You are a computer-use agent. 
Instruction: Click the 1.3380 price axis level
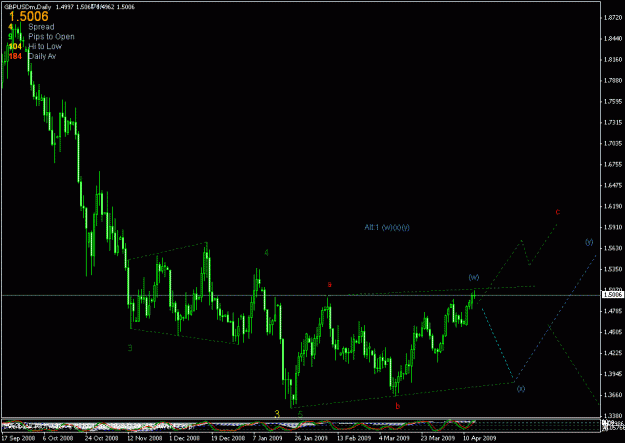(x=613, y=415)
